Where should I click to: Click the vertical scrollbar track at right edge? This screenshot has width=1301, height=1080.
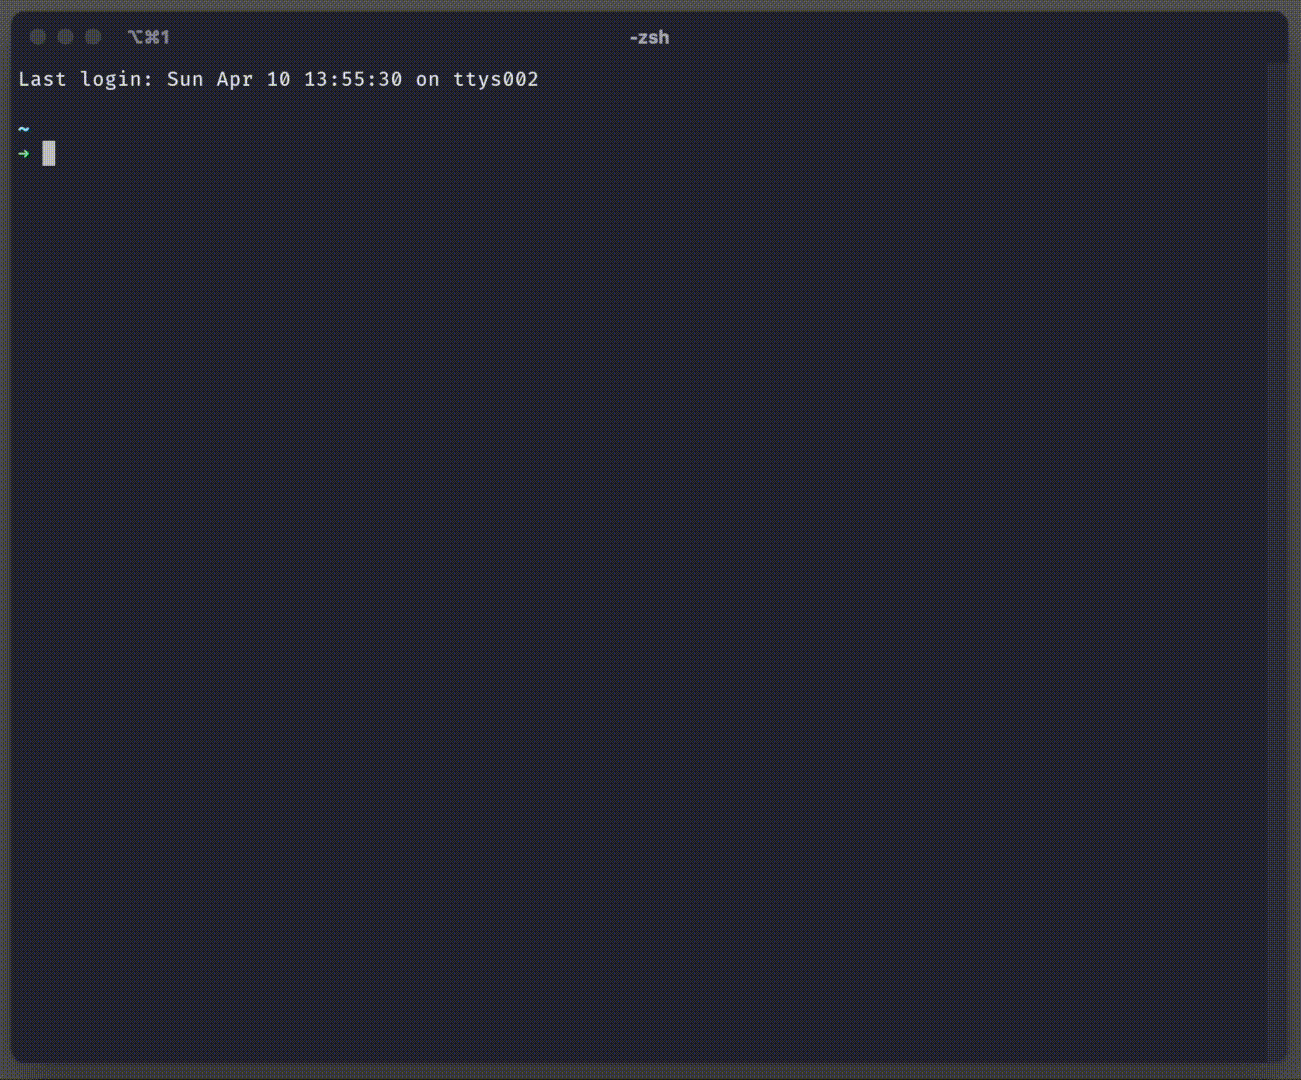point(1276,560)
